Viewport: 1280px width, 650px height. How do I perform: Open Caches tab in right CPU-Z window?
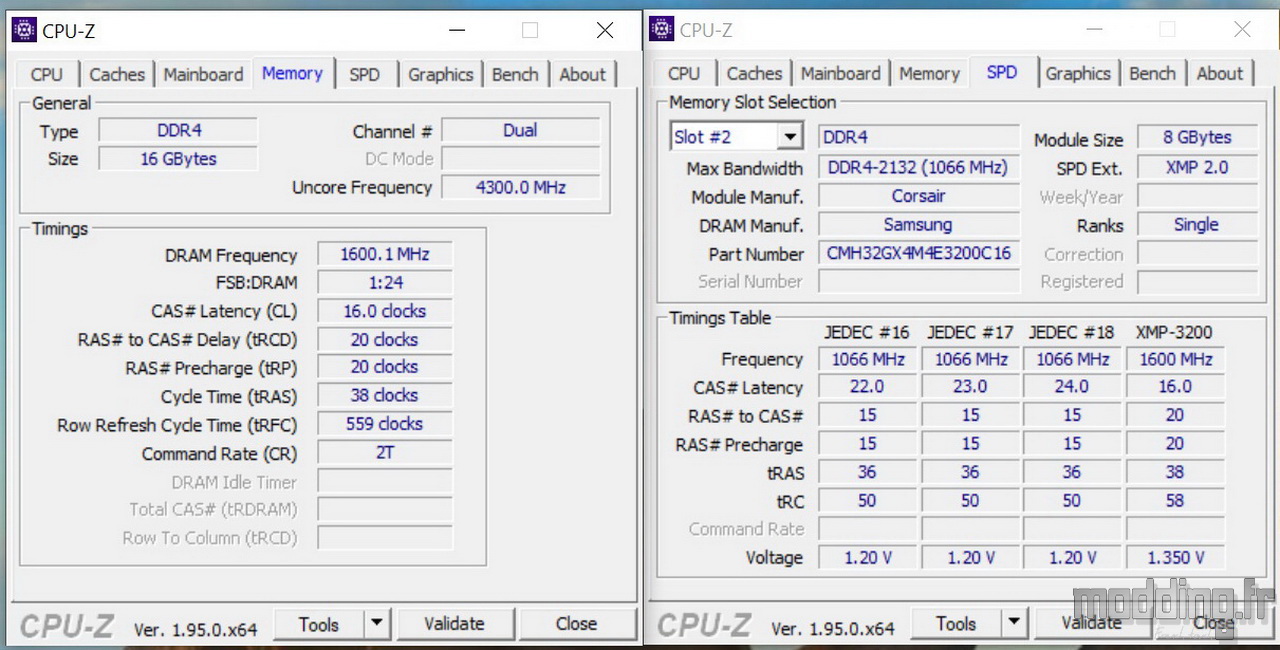pos(754,73)
